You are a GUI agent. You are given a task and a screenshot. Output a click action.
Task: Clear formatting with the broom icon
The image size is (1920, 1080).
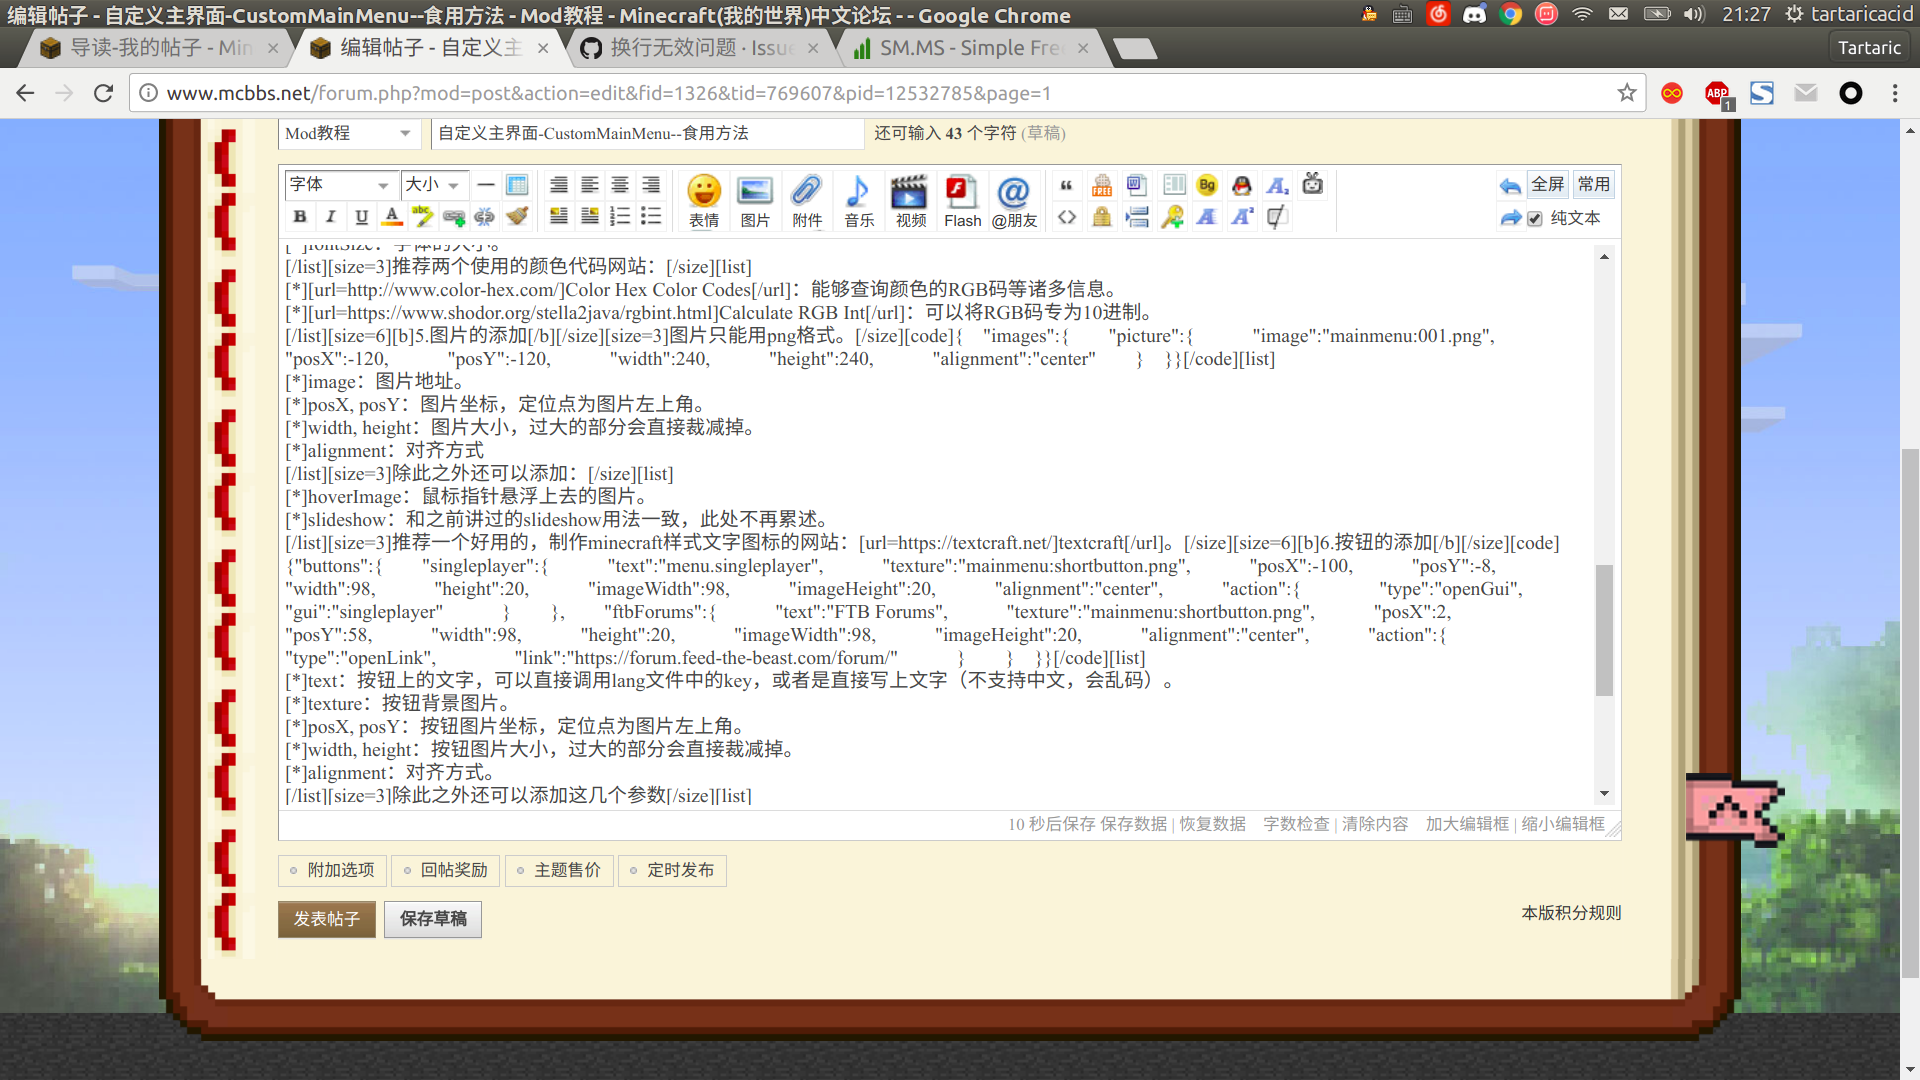[x=517, y=216]
